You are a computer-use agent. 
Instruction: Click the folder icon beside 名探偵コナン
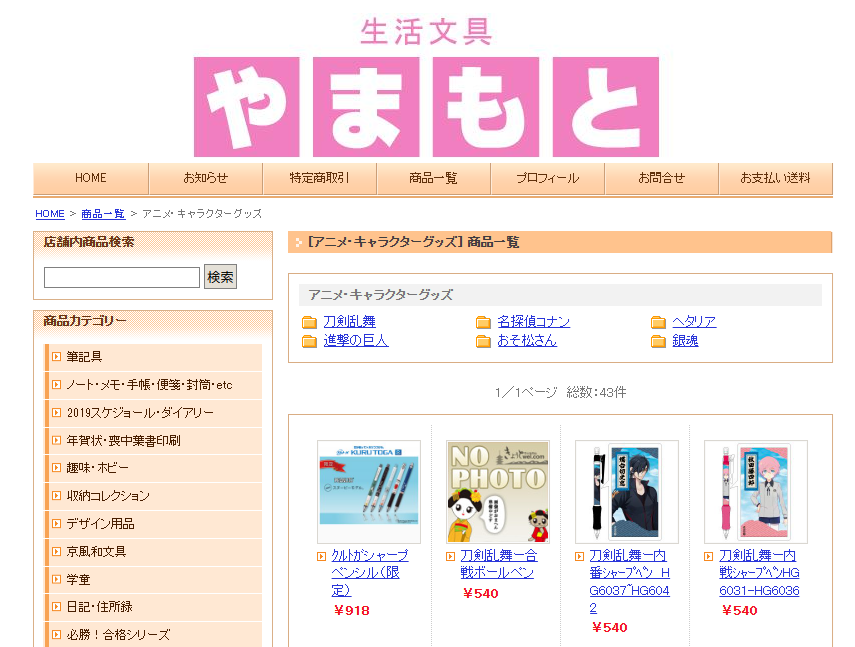pyautogui.click(x=483, y=322)
